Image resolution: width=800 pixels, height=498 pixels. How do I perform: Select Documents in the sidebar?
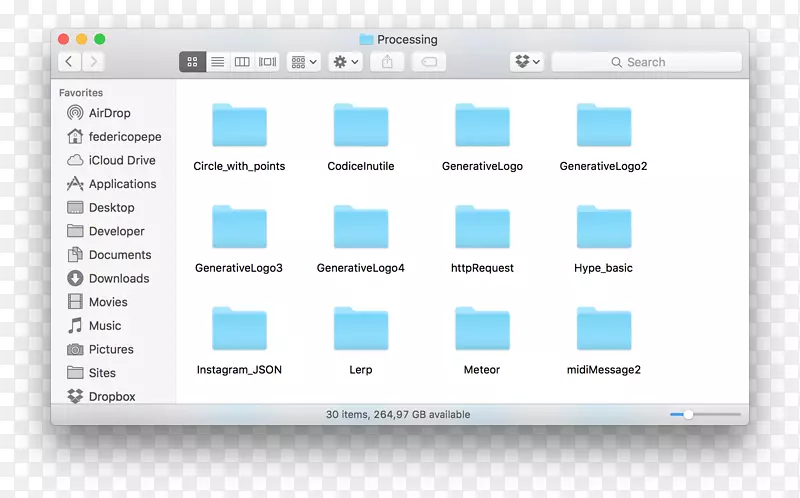pyautogui.click(x=119, y=255)
